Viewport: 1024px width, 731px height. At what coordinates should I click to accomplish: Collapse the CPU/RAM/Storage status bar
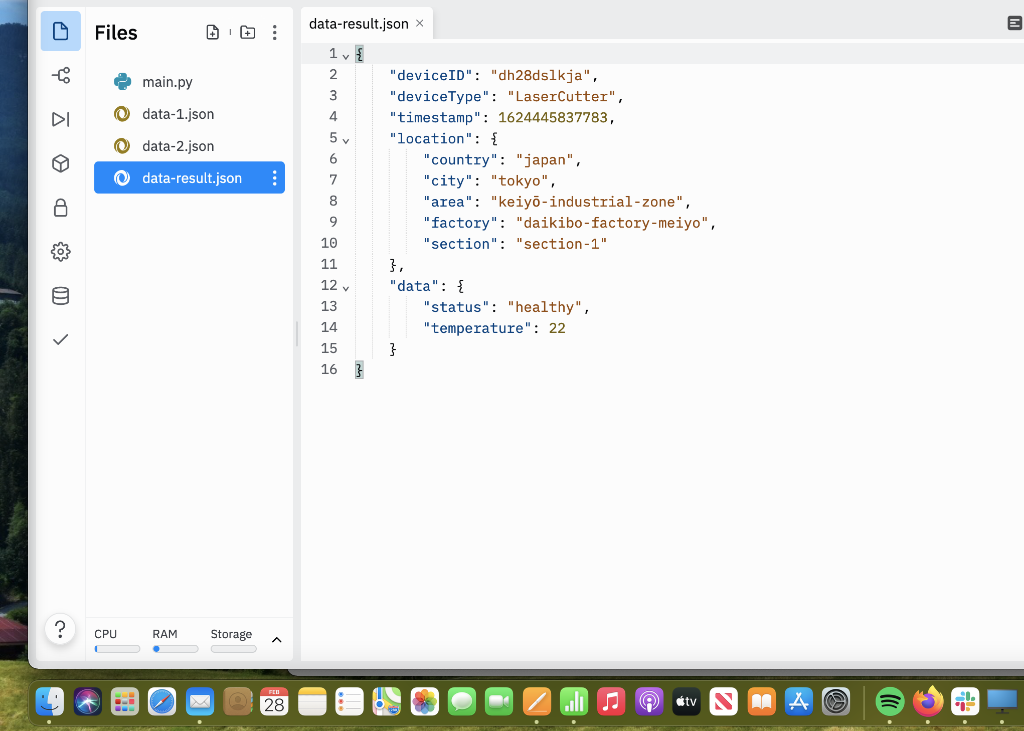276,637
